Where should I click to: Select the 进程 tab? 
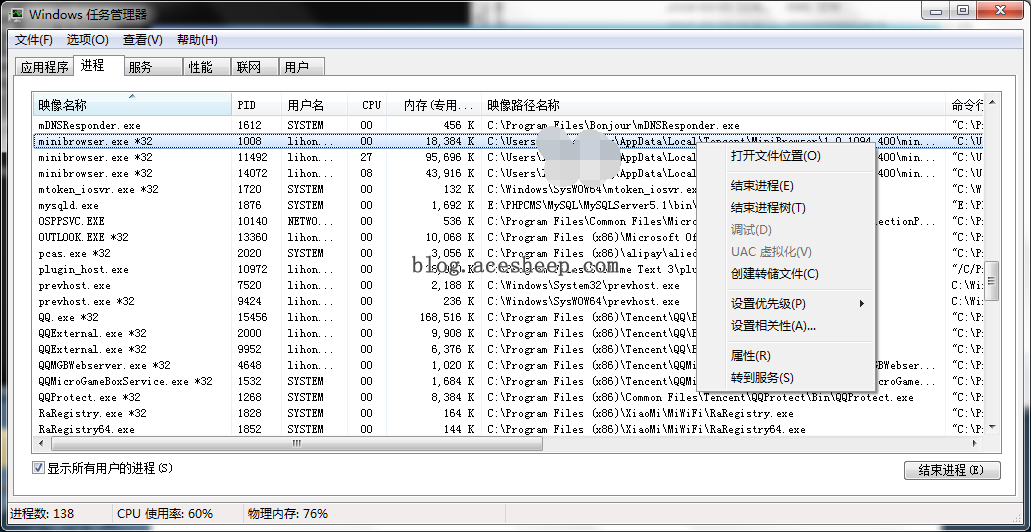point(99,65)
